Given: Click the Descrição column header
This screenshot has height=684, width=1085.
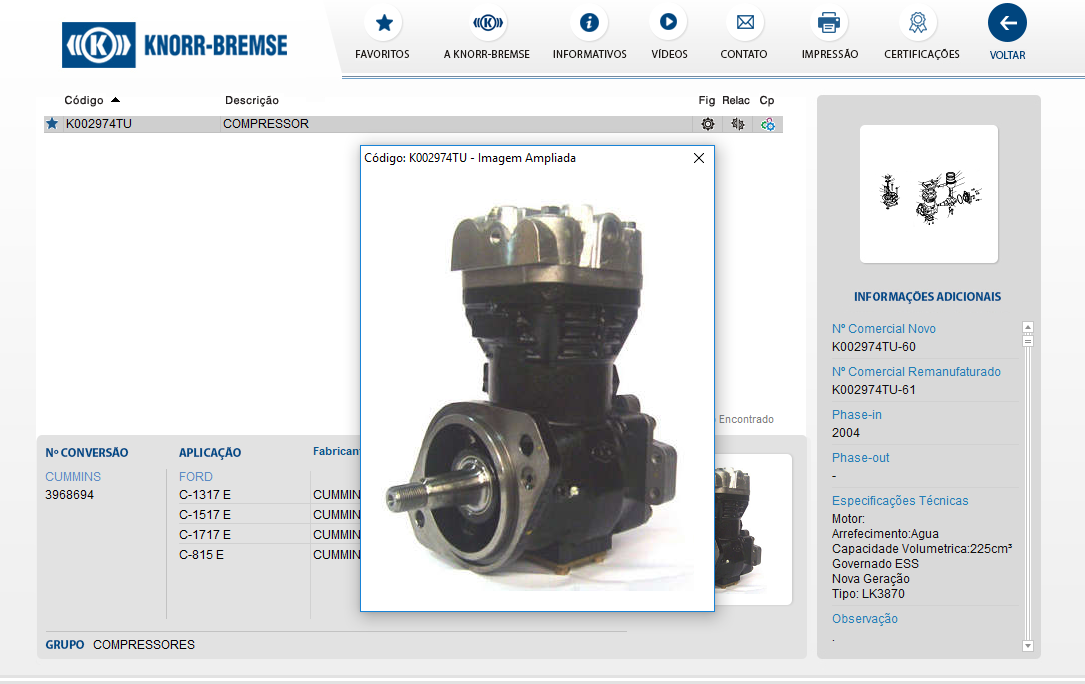Looking at the screenshot, I should click(x=252, y=100).
